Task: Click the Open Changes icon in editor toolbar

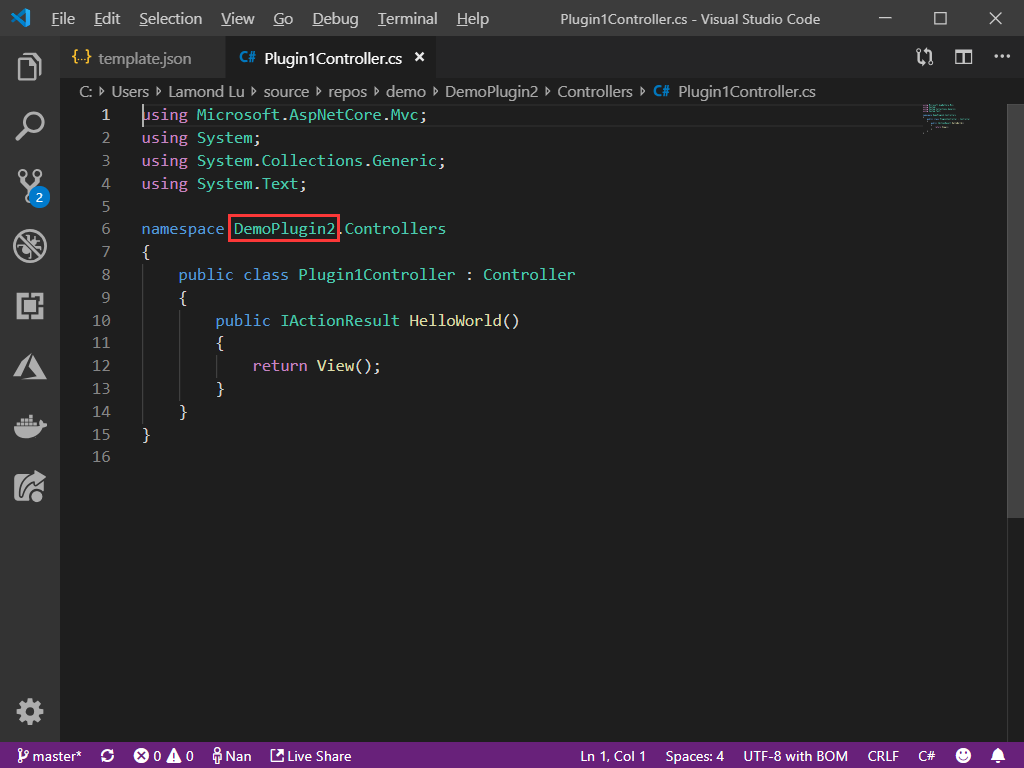Action: coord(925,58)
